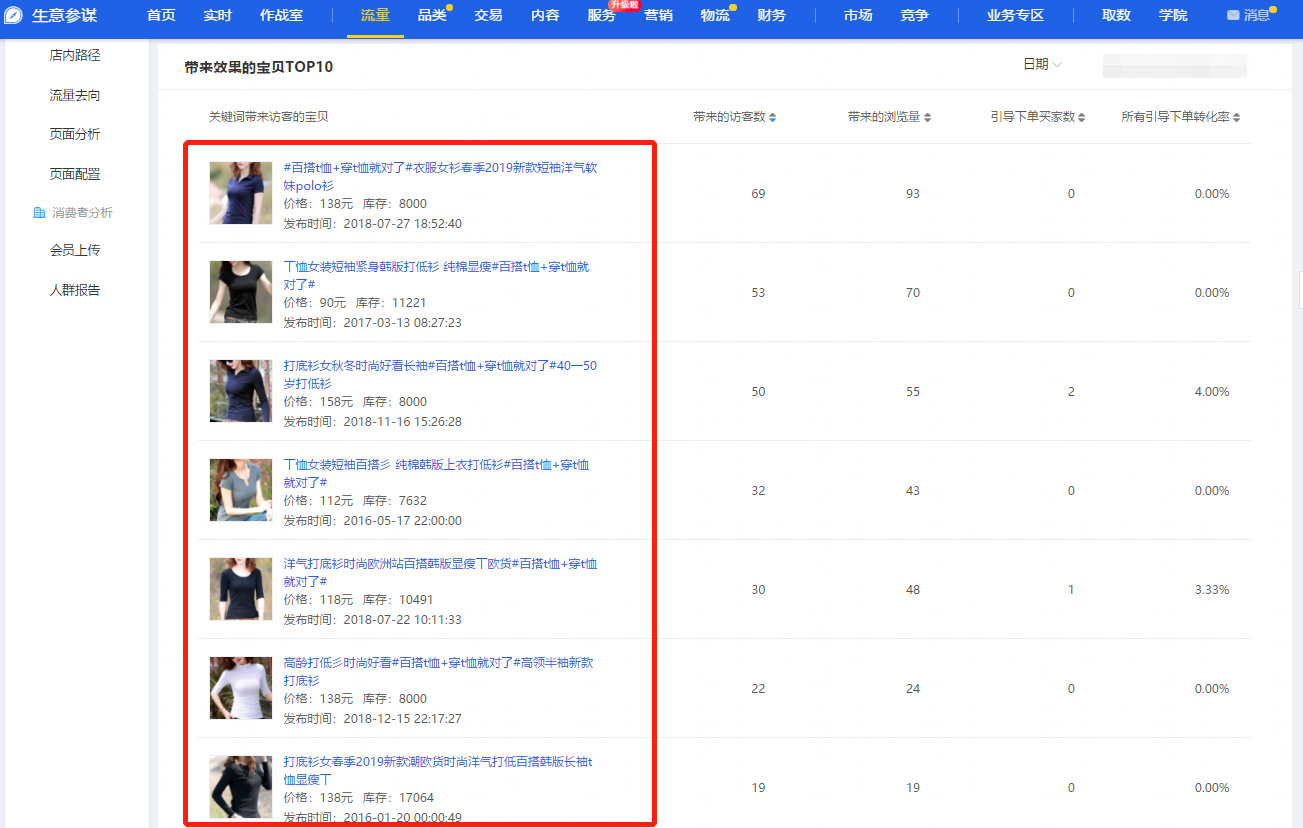This screenshot has width=1303, height=828.
Task: Open the 日期 dropdown
Action: click(x=1042, y=64)
